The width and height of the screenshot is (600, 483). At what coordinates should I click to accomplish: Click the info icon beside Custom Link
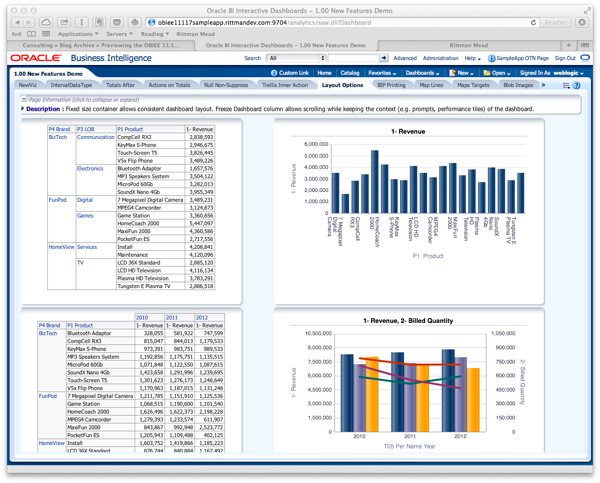click(274, 73)
